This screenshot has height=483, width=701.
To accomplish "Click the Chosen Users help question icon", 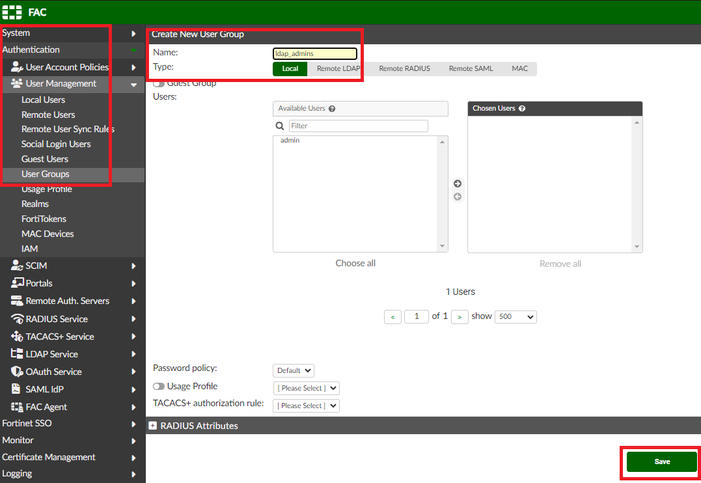I will [x=522, y=109].
